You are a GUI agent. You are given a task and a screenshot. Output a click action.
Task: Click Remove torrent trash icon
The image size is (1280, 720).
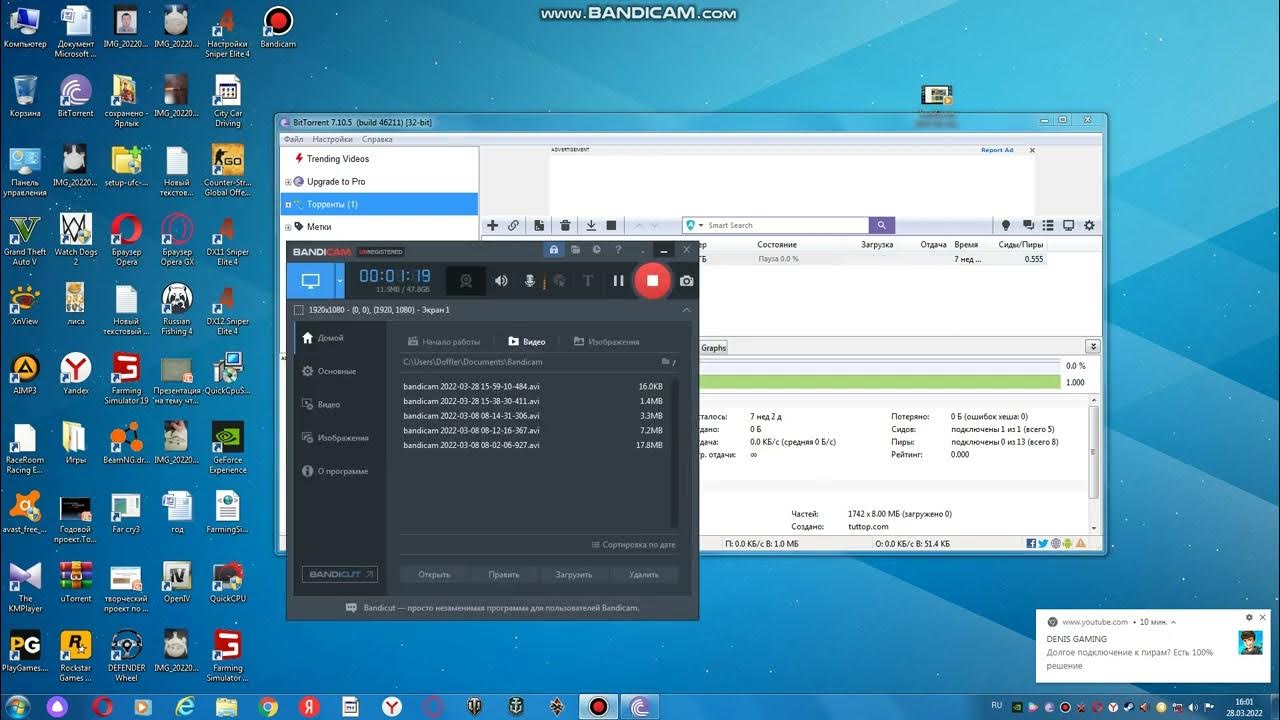pyautogui.click(x=565, y=226)
